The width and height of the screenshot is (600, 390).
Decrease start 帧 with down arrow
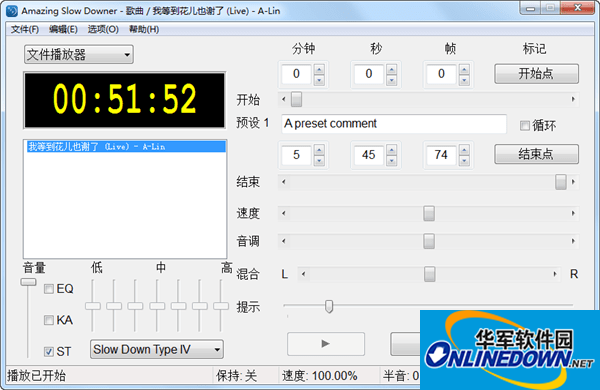[x=464, y=79]
